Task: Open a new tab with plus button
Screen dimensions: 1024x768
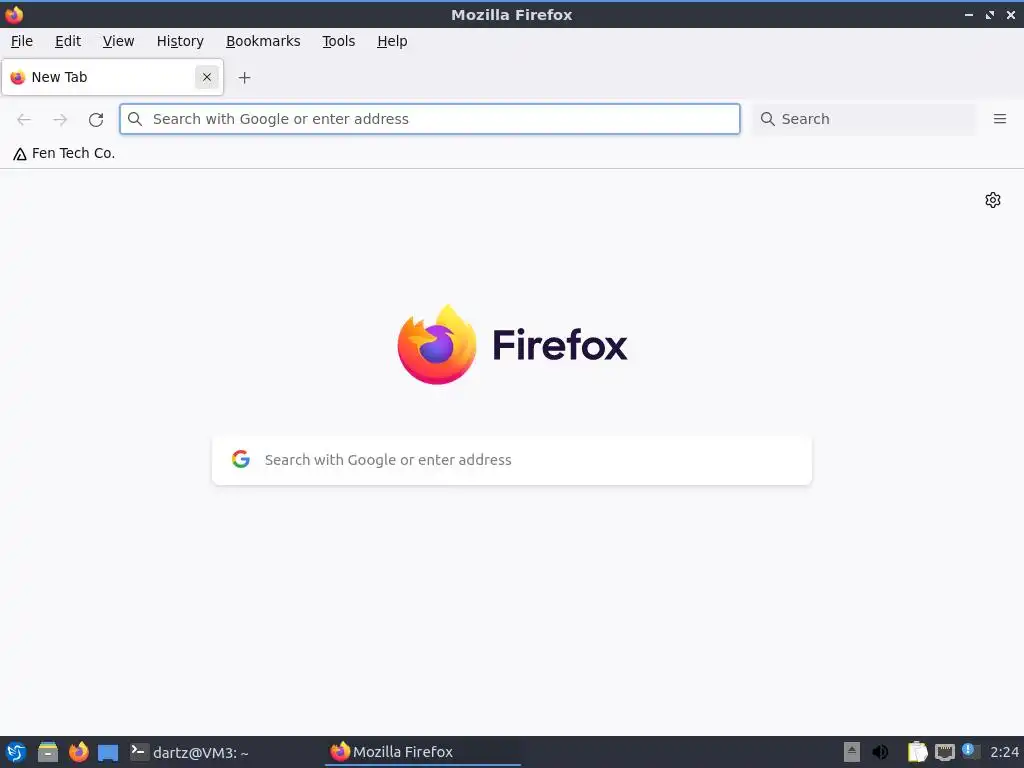Action: (244, 78)
